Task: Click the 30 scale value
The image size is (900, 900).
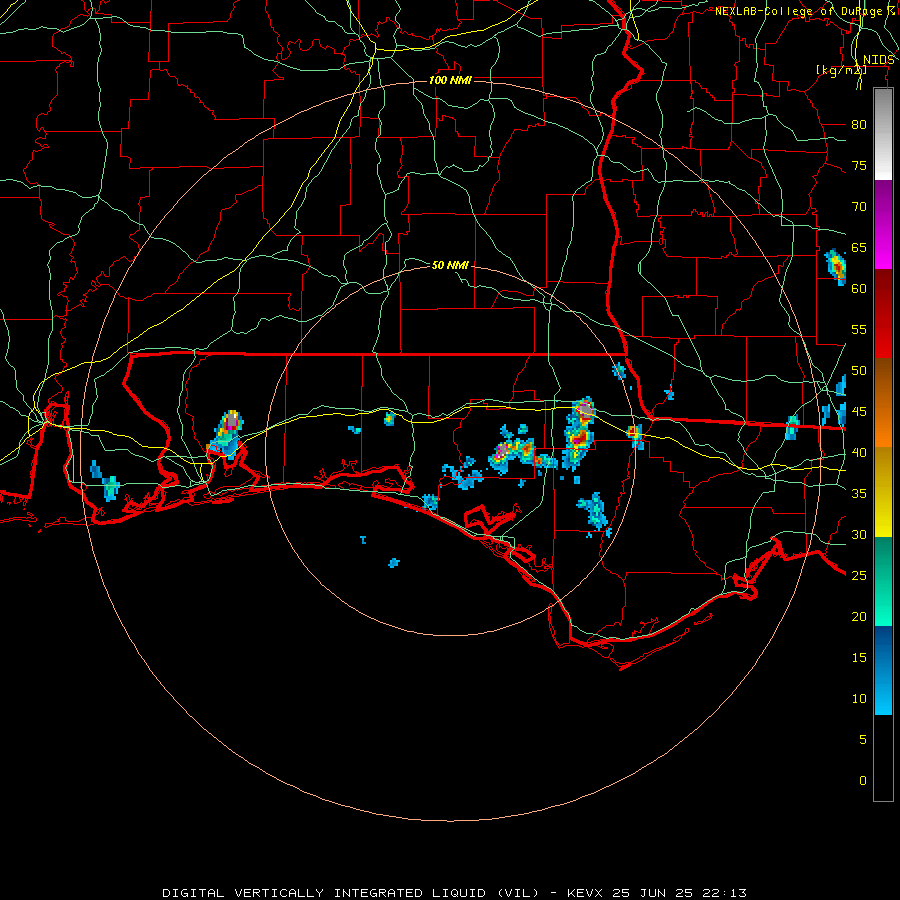Action: pos(859,534)
